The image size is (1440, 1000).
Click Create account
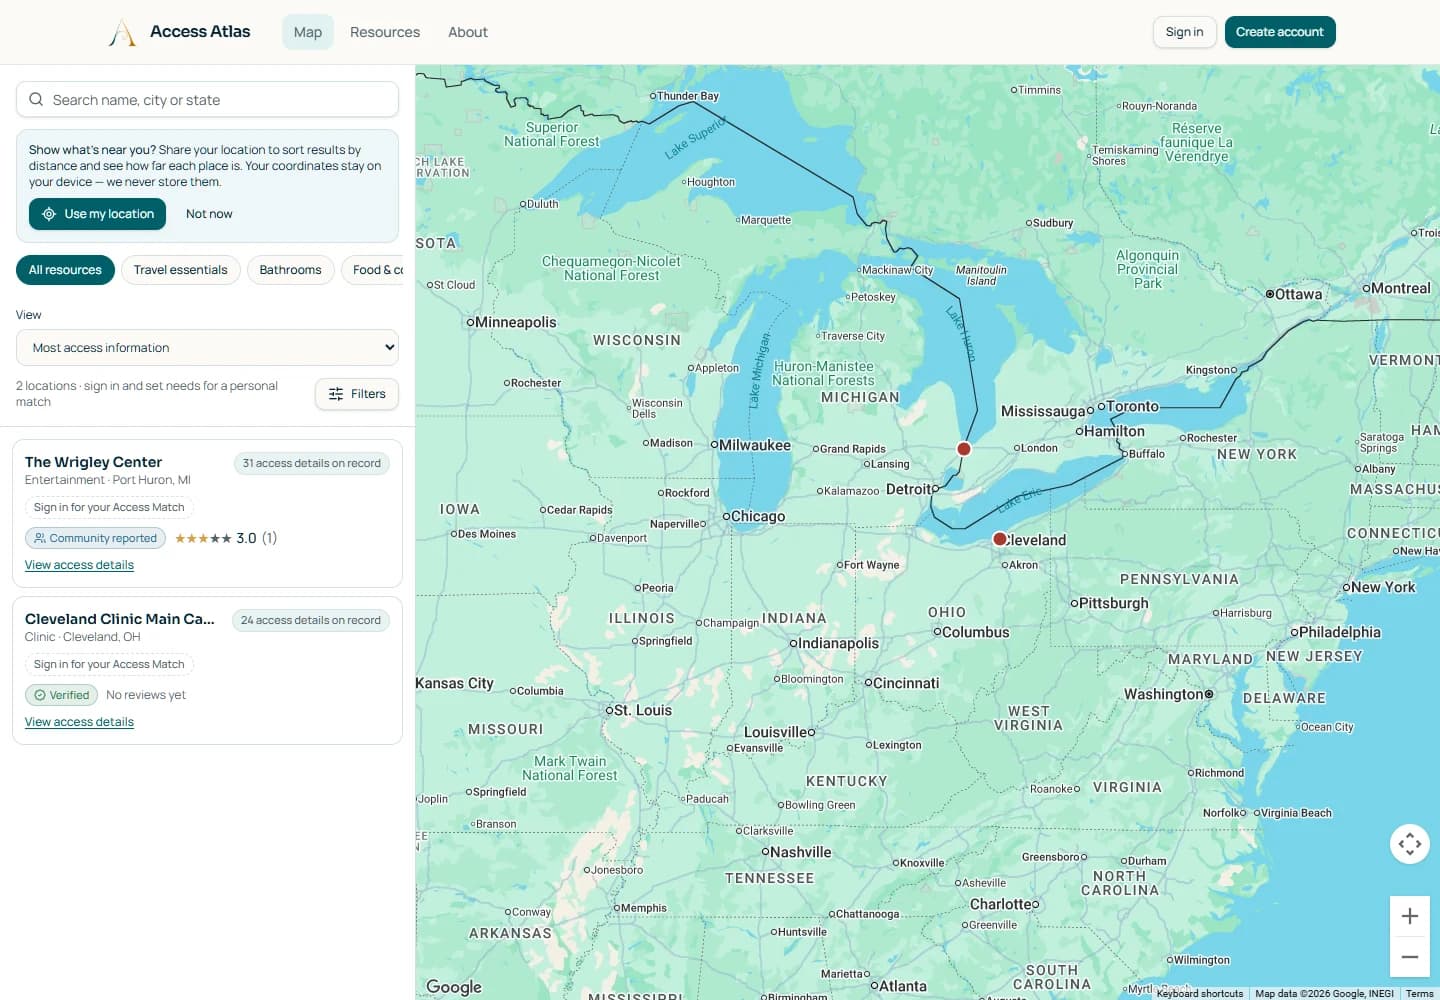click(x=1280, y=32)
